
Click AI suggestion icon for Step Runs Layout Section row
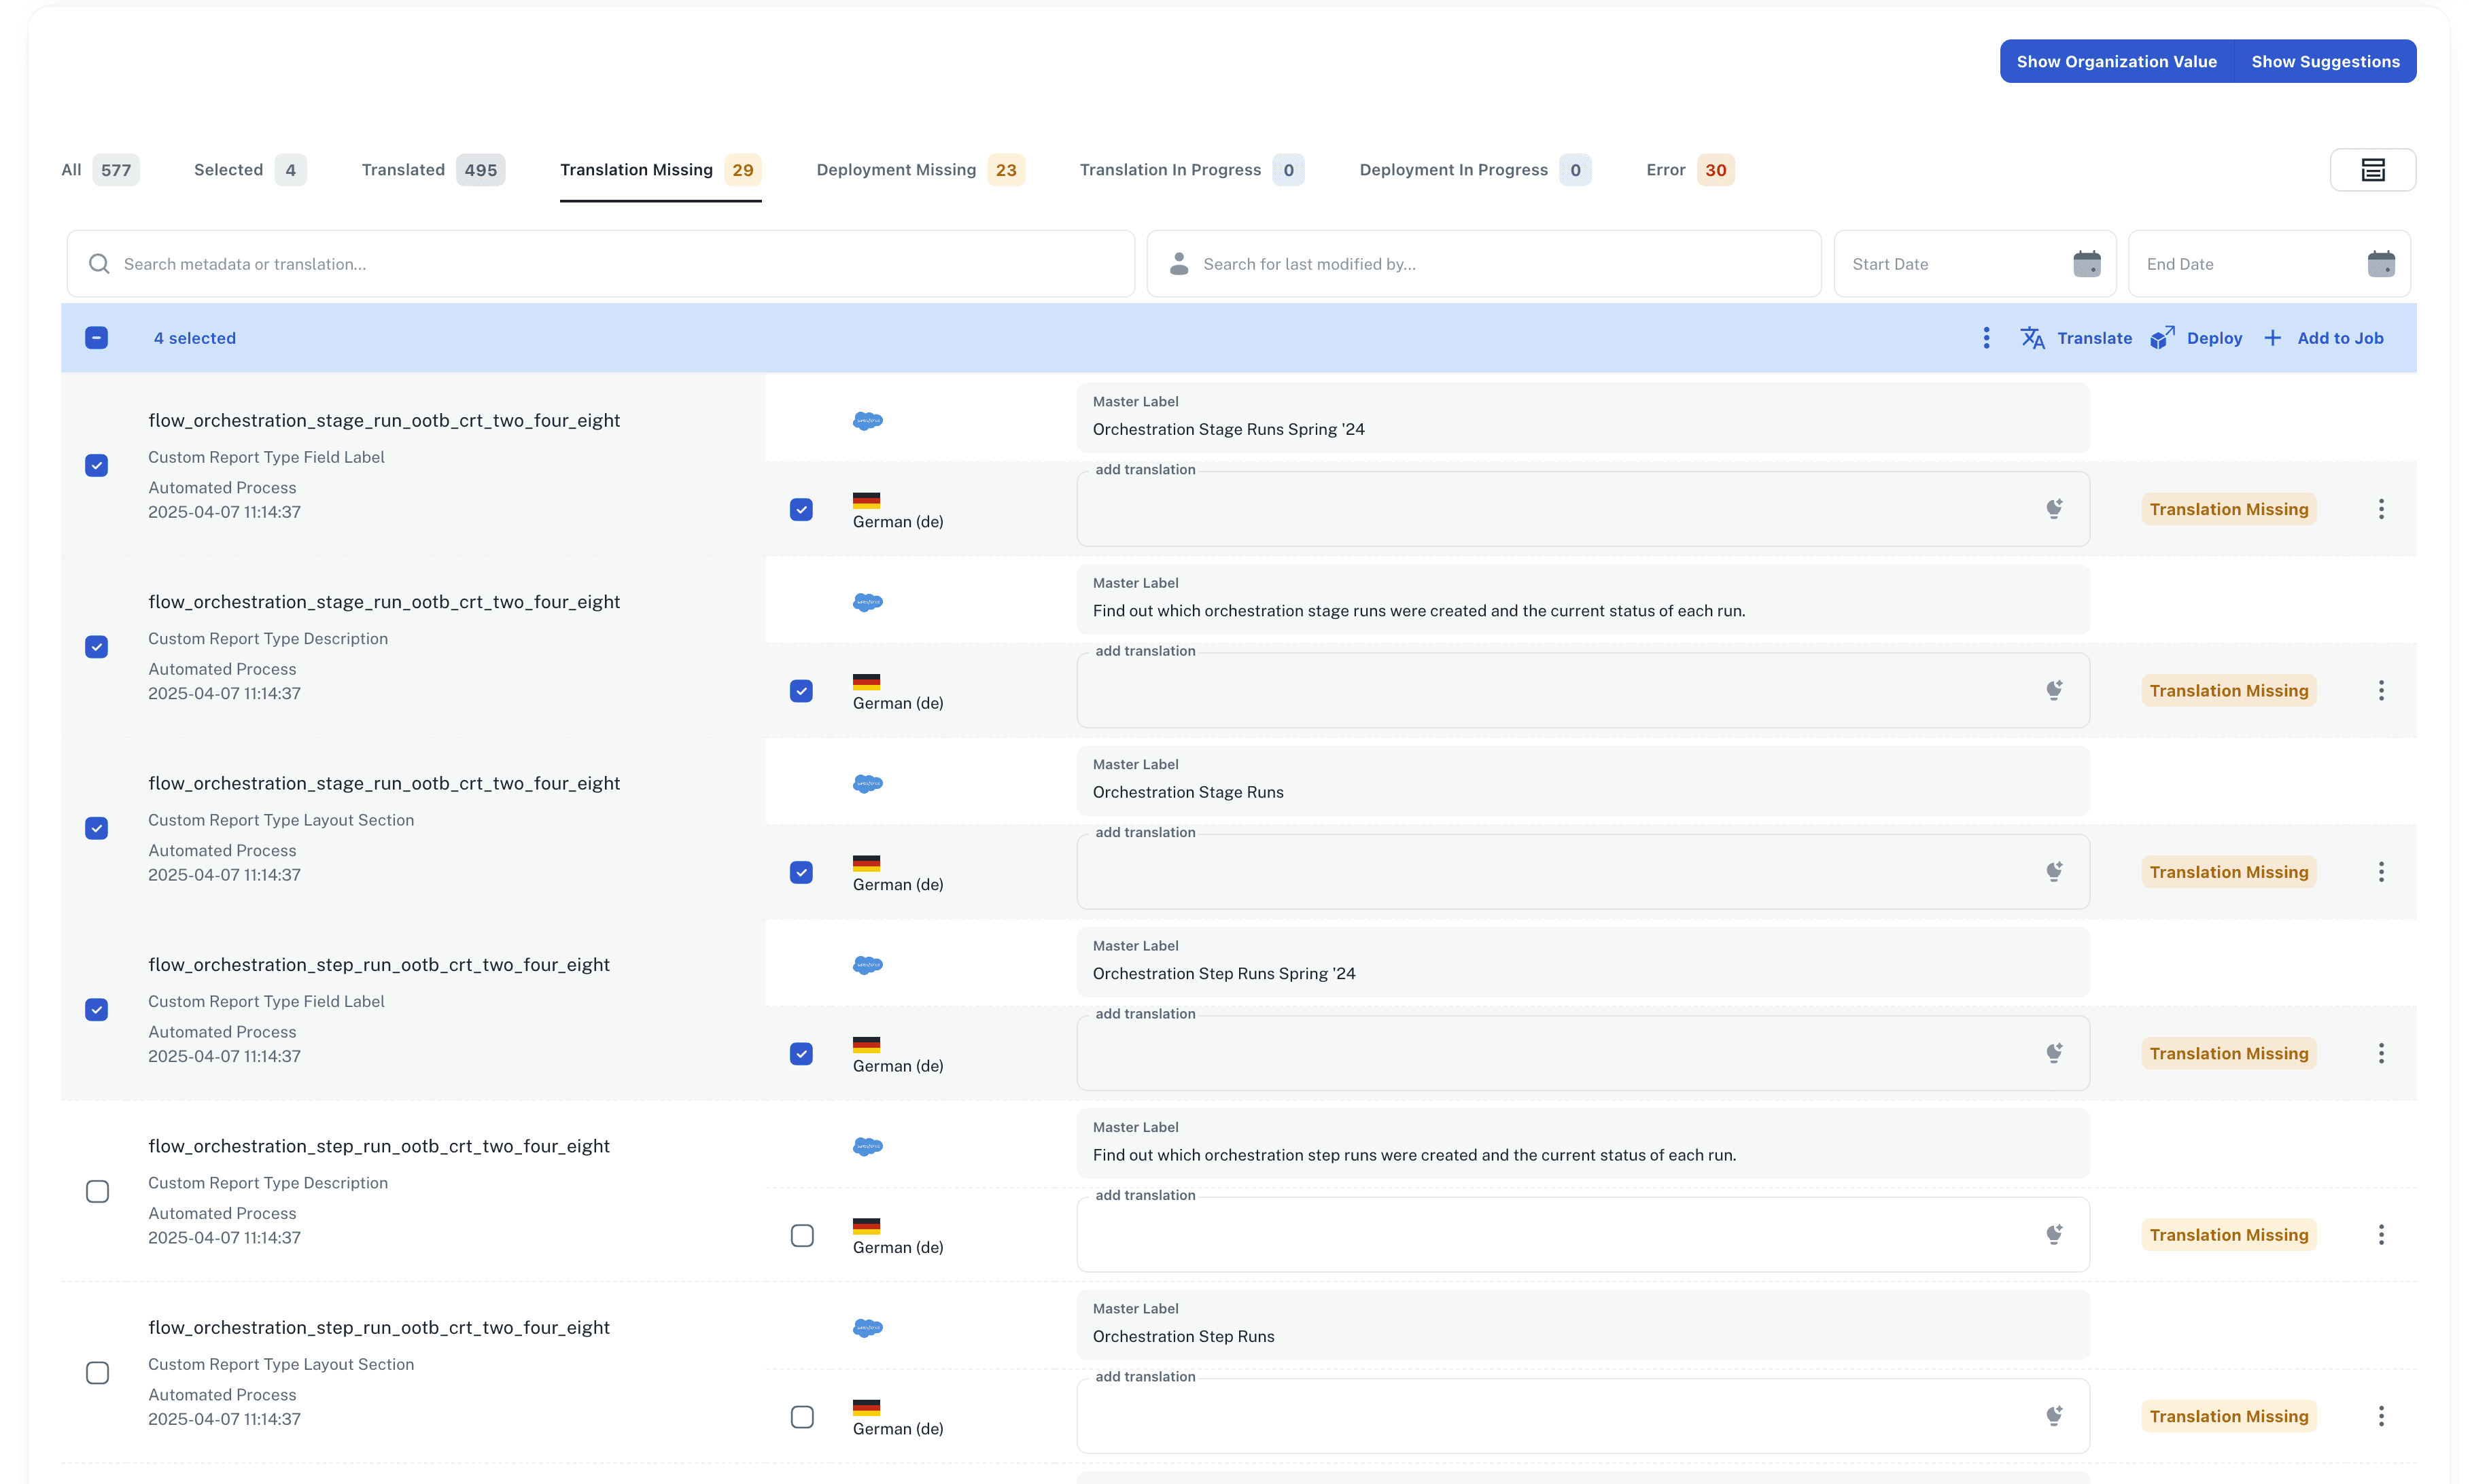[2054, 1416]
